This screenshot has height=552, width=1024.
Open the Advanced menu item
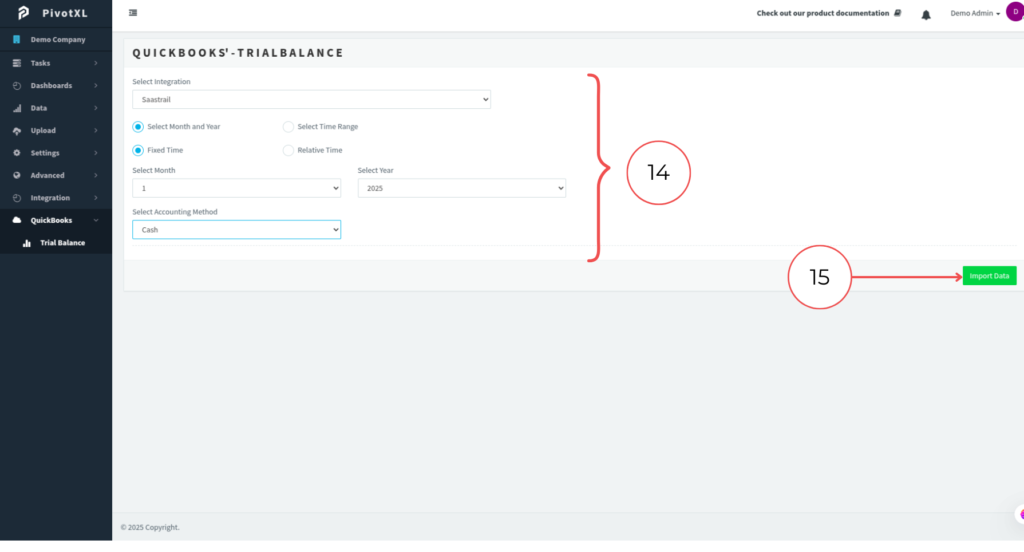(x=56, y=176)
